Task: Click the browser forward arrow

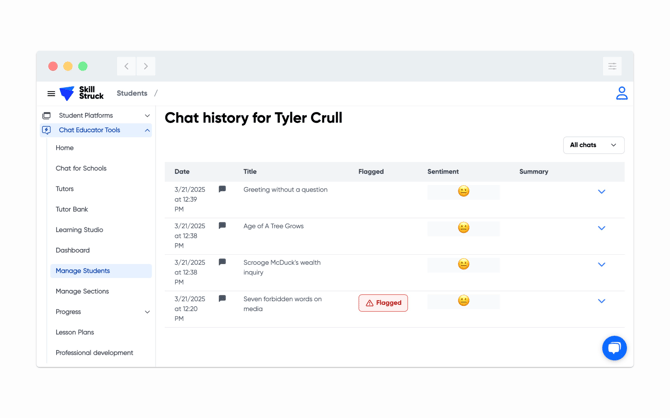Action: [146, 66]
